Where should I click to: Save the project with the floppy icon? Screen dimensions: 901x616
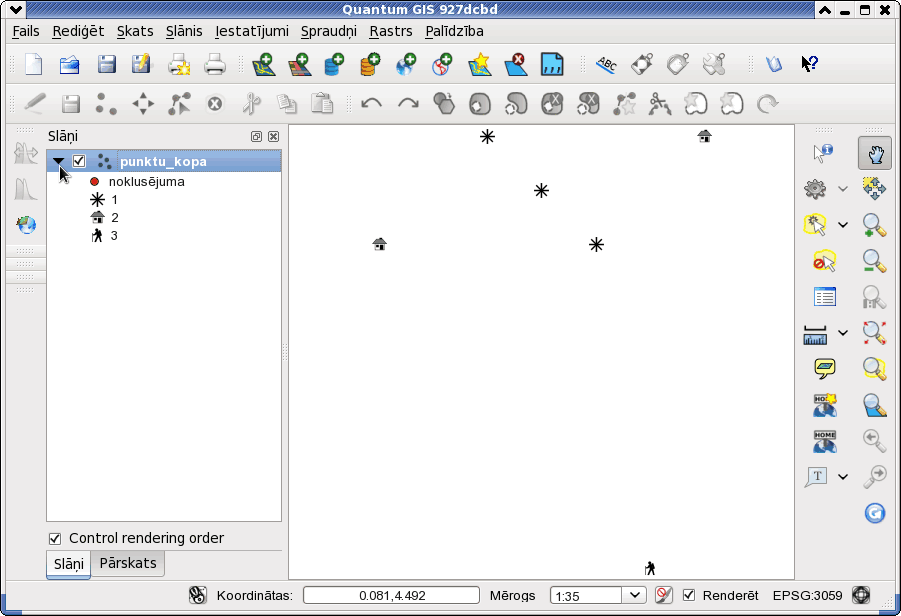pos(106,64)
